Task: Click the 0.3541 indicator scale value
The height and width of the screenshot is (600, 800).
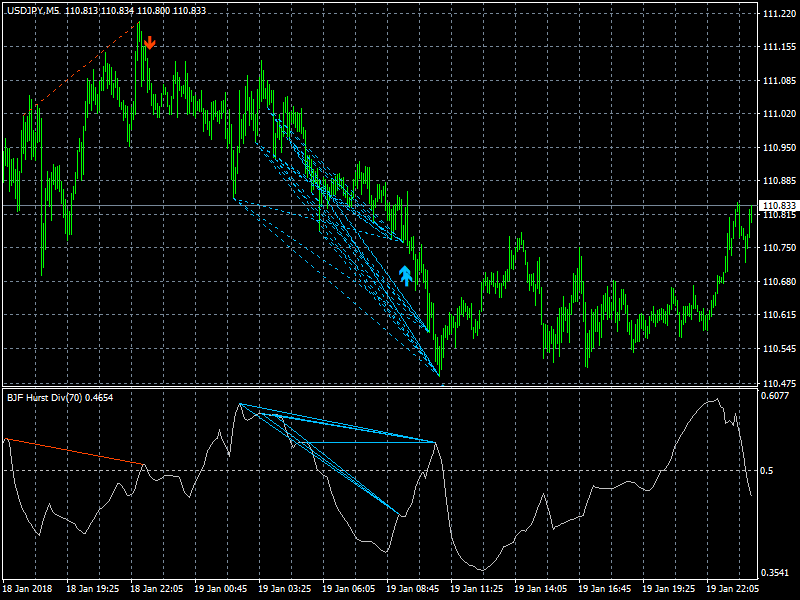Action: [x=774, y=572]
